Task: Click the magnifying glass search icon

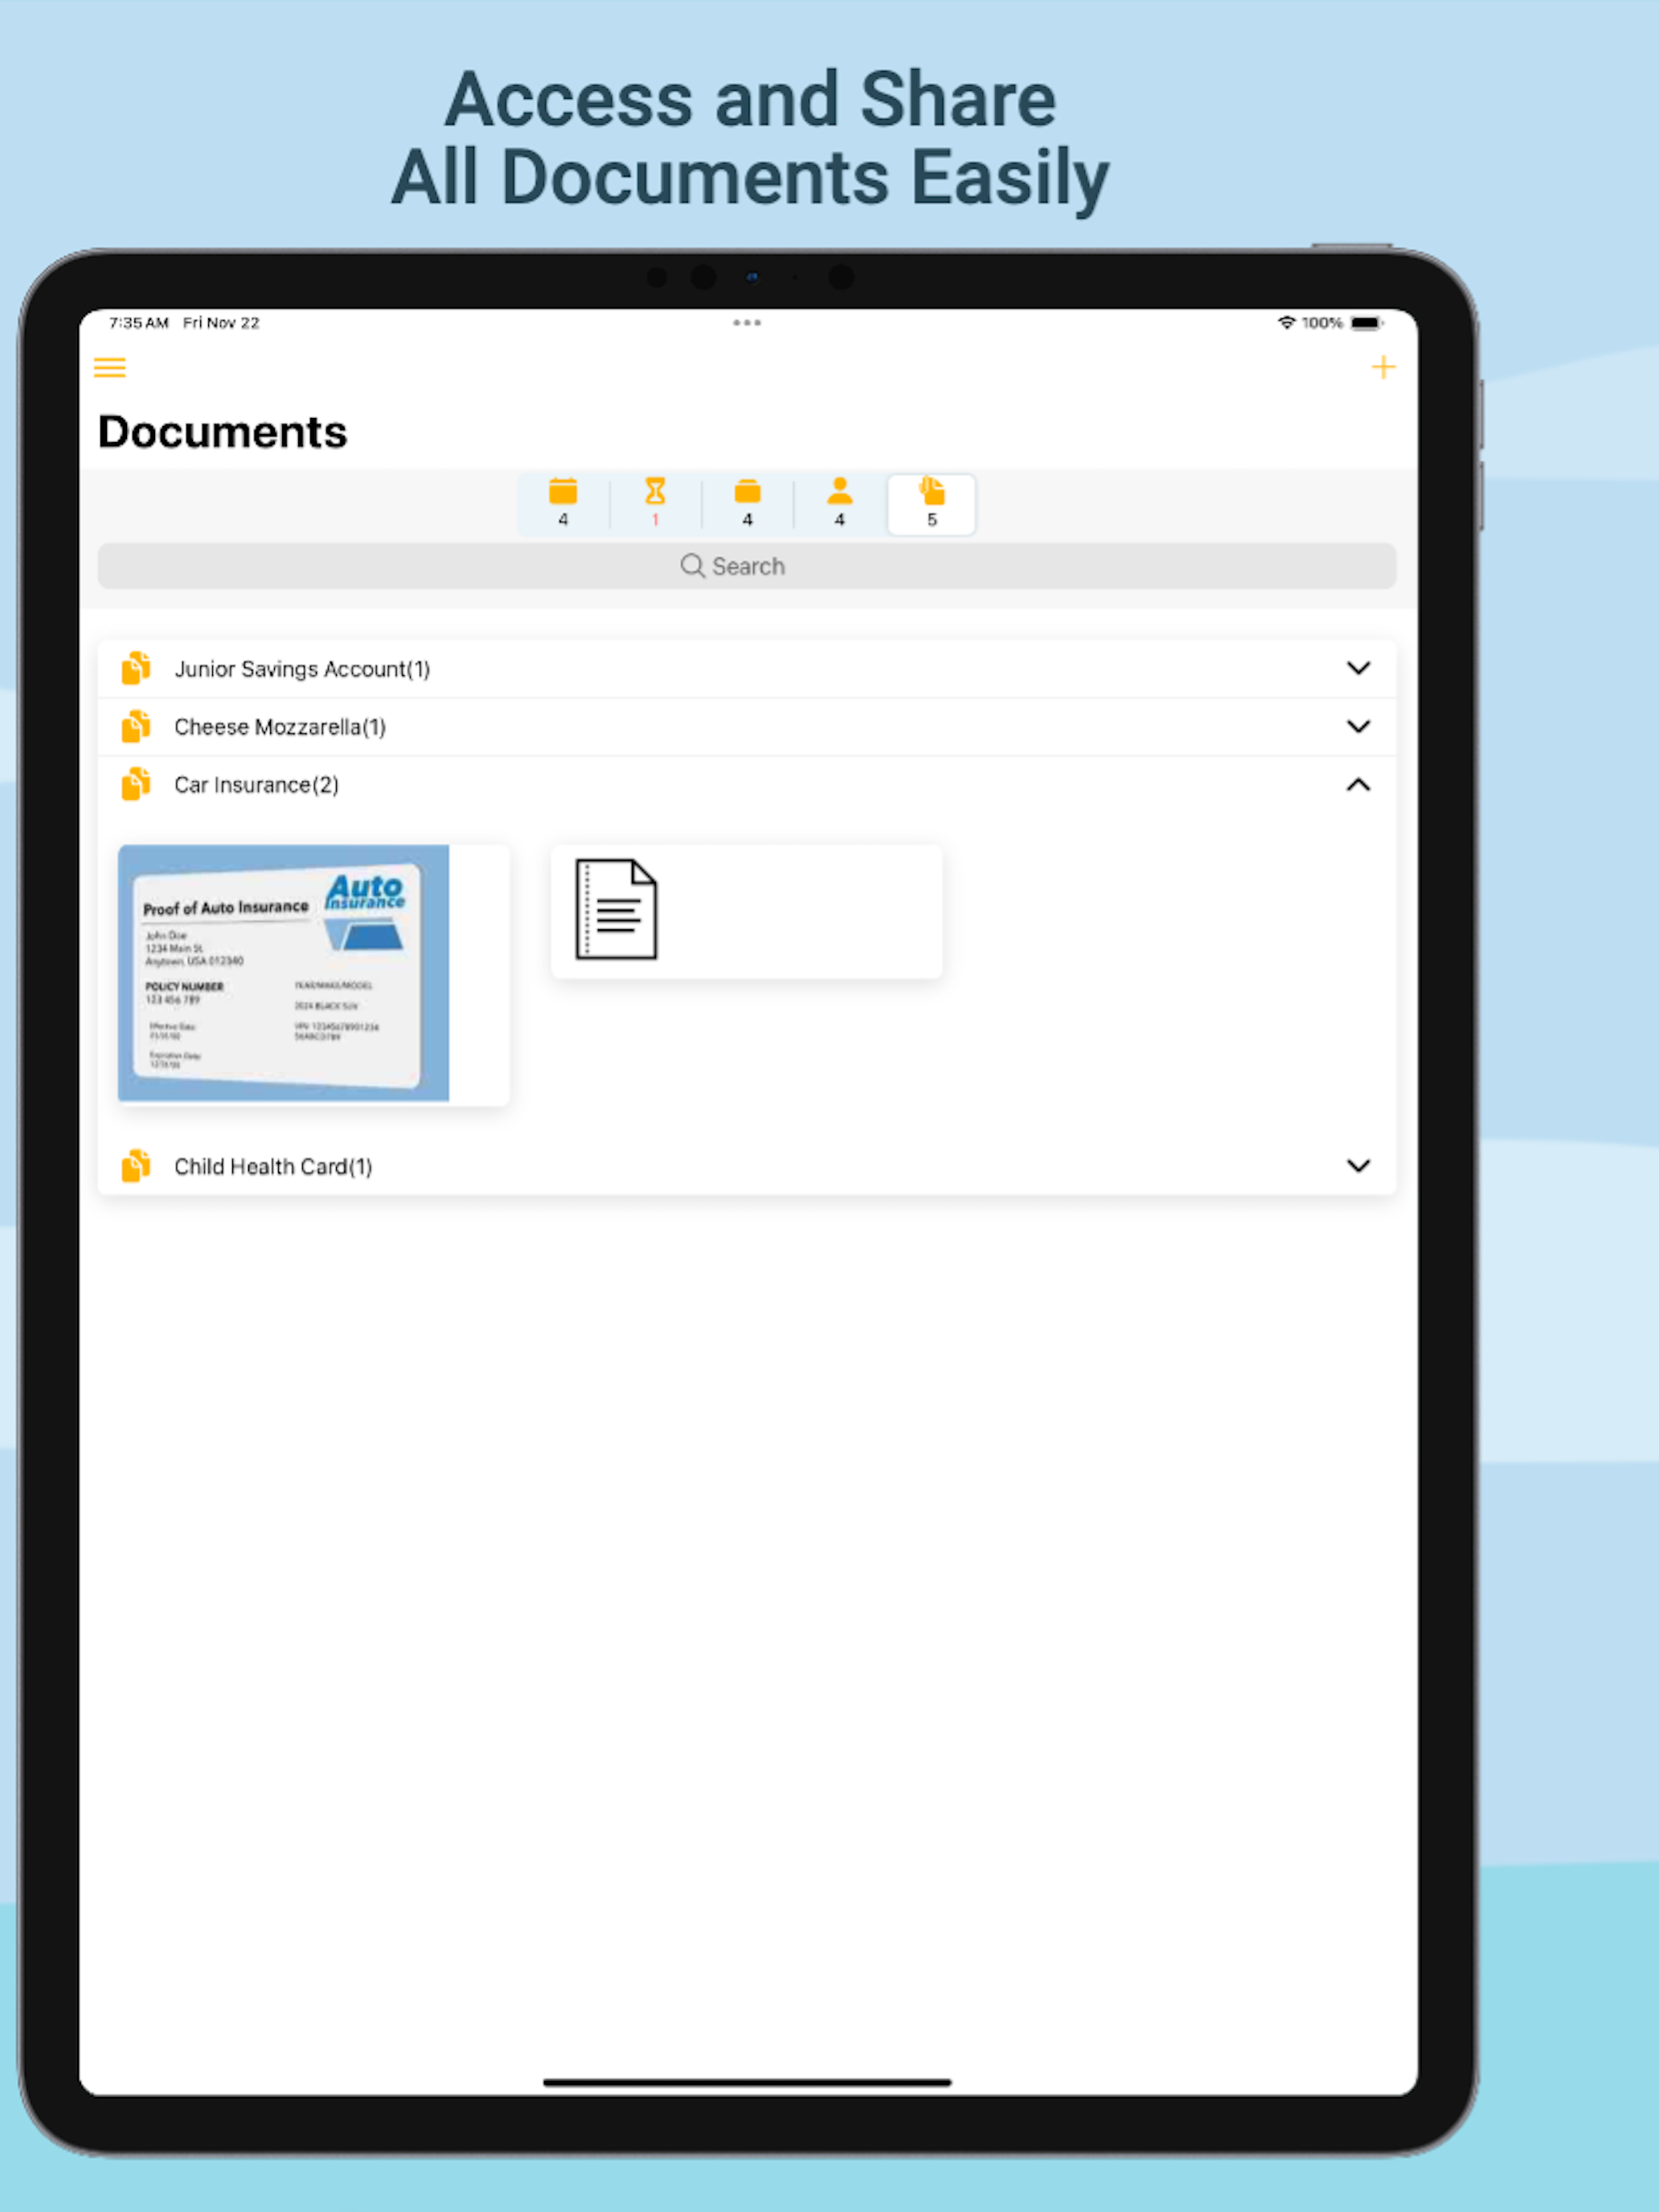Action: pyautogui.click(x=692, y=566)
